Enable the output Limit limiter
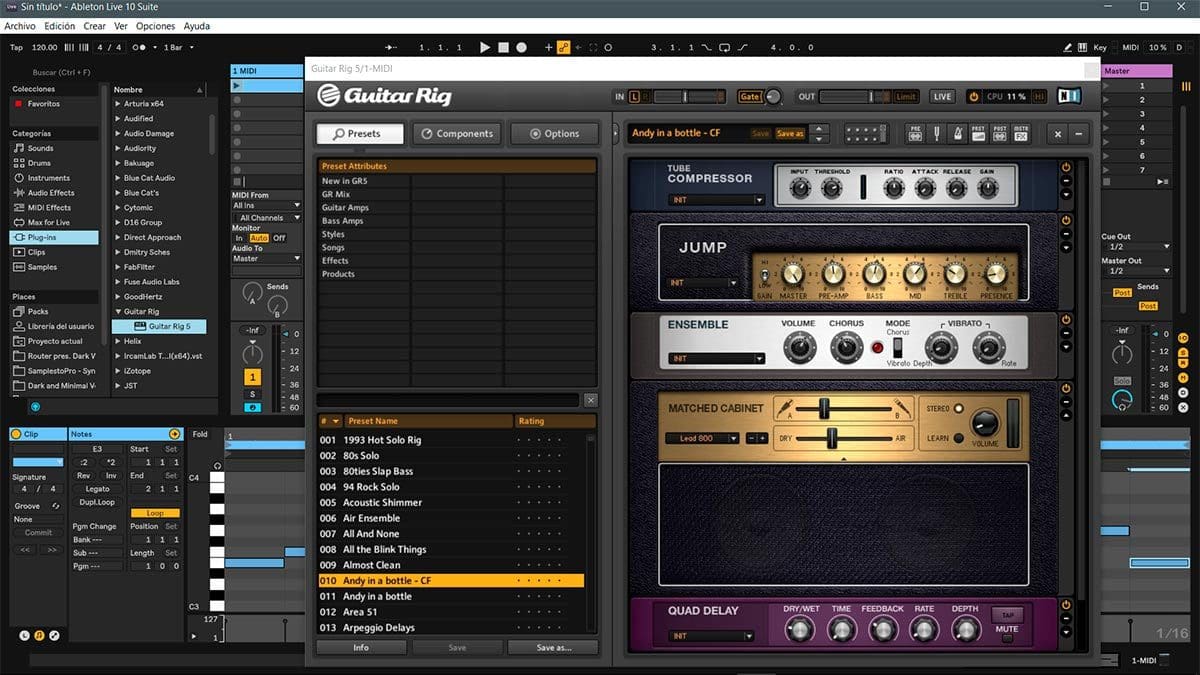Screen dimensions: 1200x675 point(905,96)
